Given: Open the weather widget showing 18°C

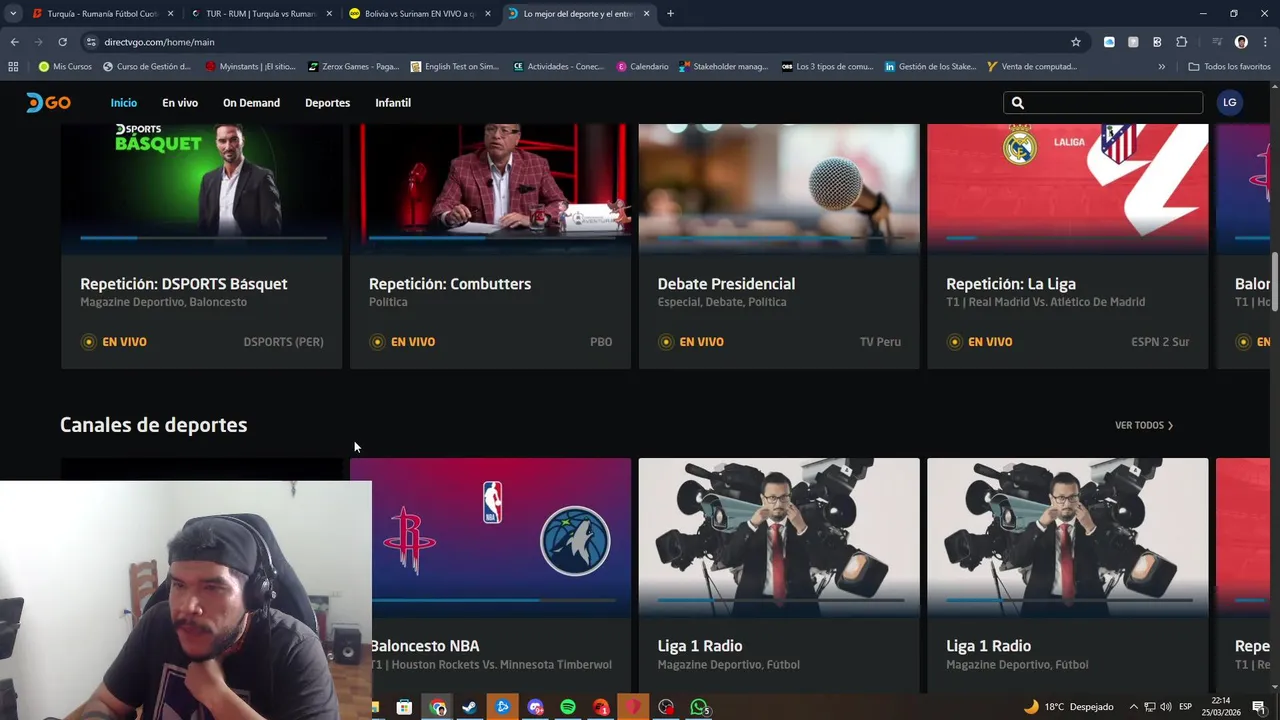Looking at the screenshot, I should (1068, 707).
